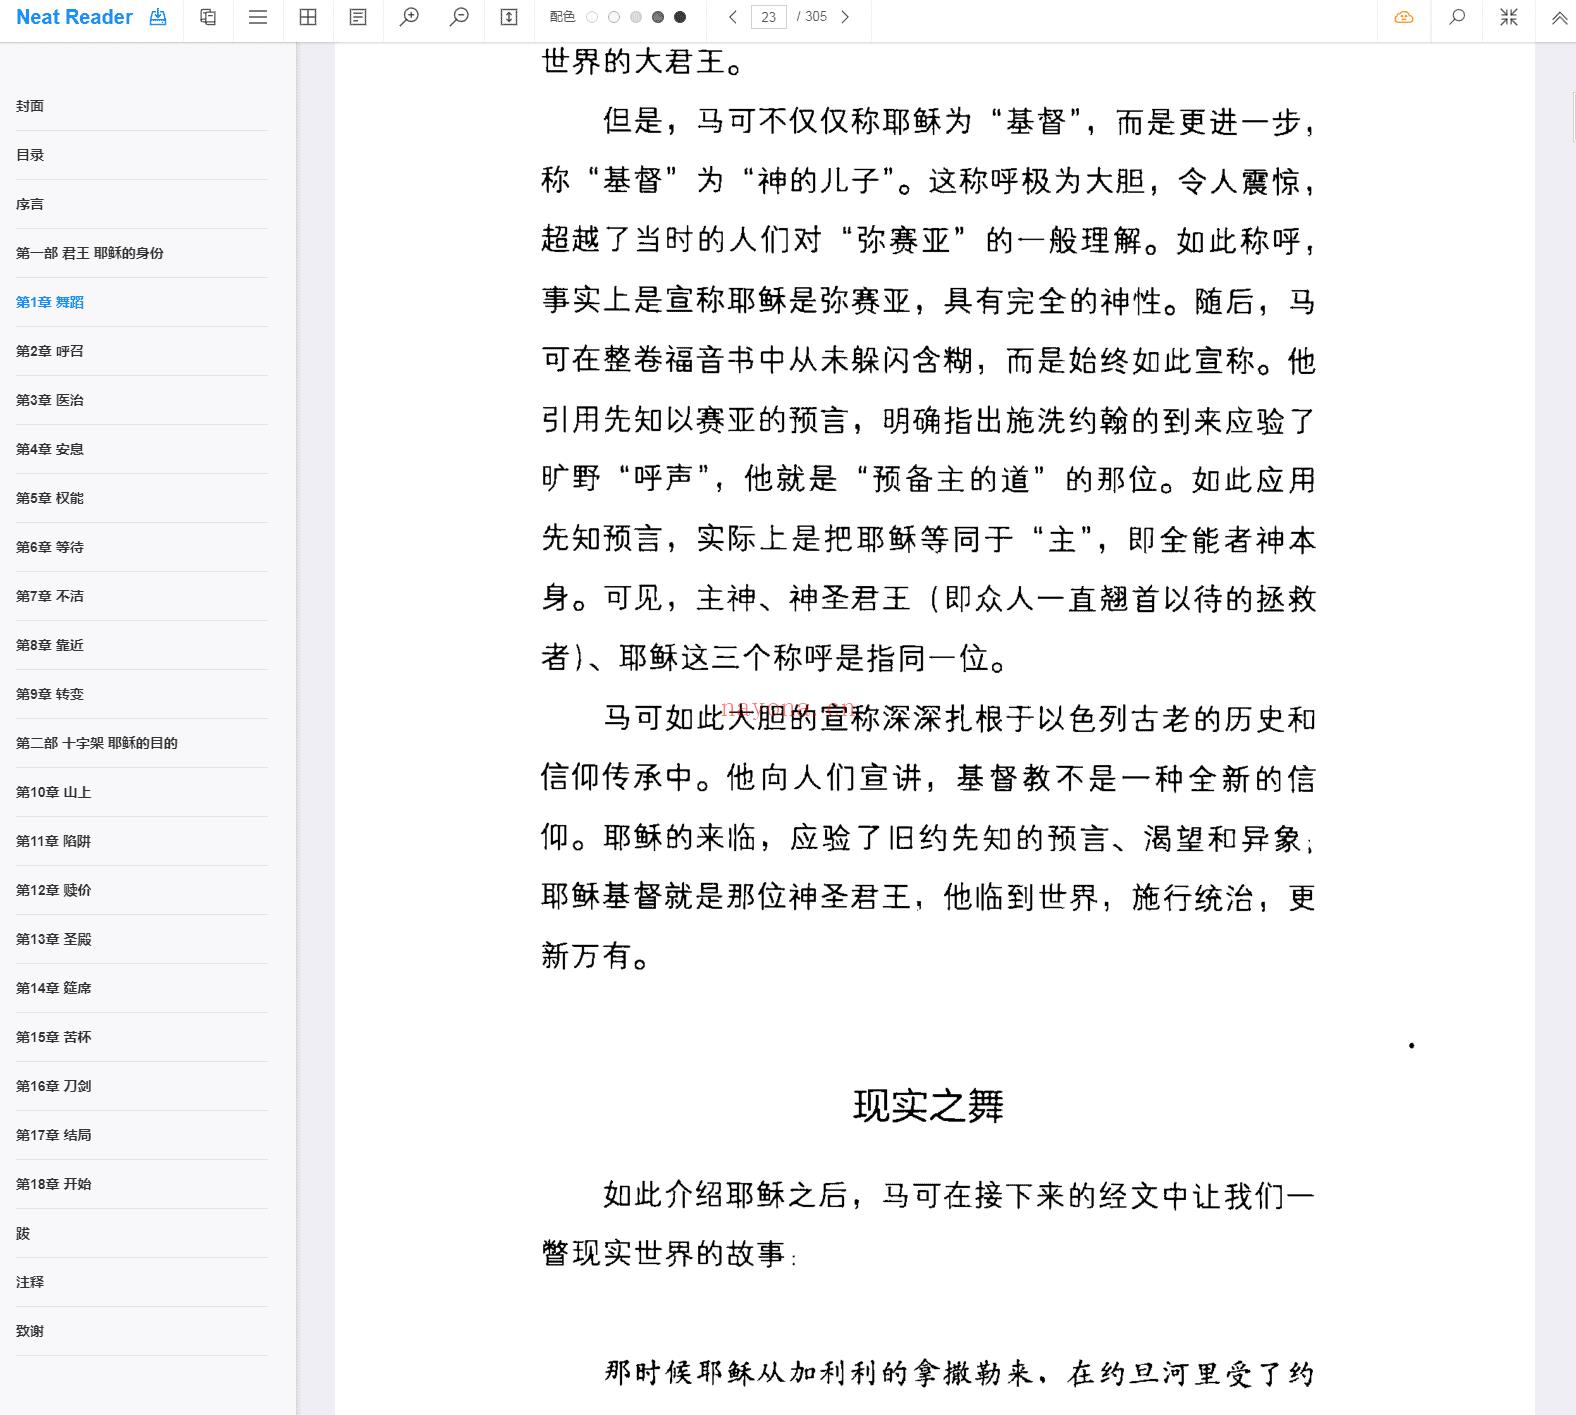Open the search magnifier icon at top right
This screenshot has width=1576, height=1415.
pos(1458,17)
